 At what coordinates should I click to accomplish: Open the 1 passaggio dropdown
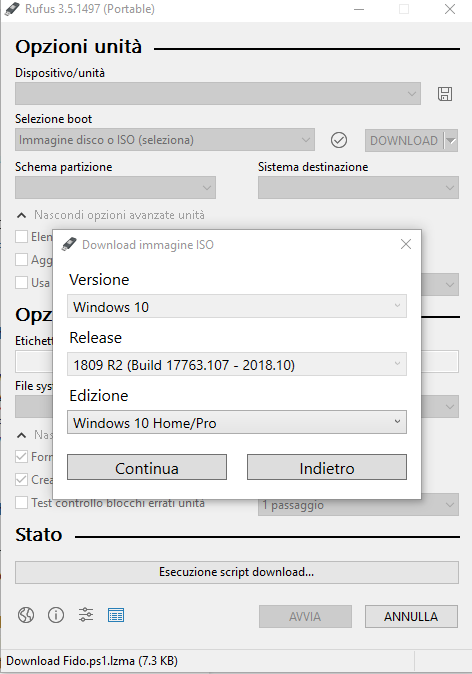click(x=359, y=505)
